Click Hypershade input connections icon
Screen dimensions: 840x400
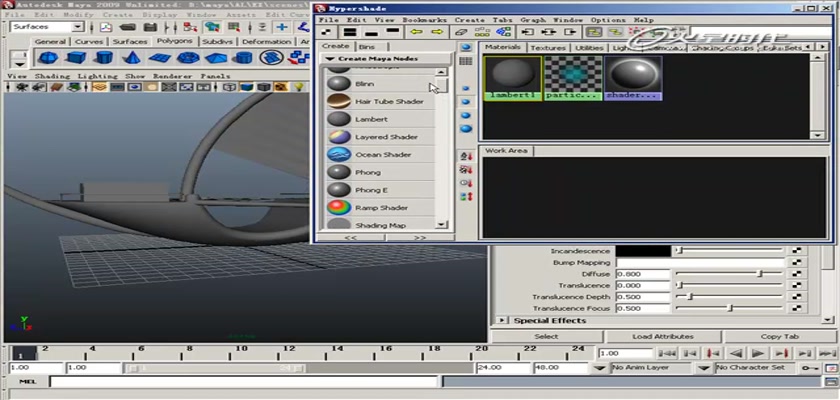pos(528,32)
